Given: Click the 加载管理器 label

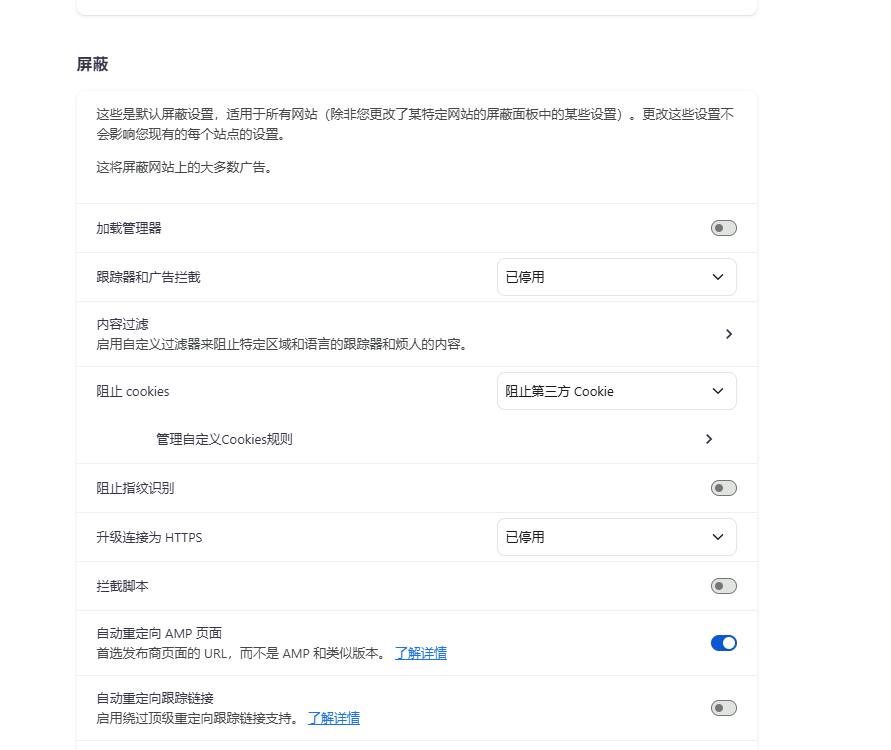Looking at the screenshot, I should point(128,228).
